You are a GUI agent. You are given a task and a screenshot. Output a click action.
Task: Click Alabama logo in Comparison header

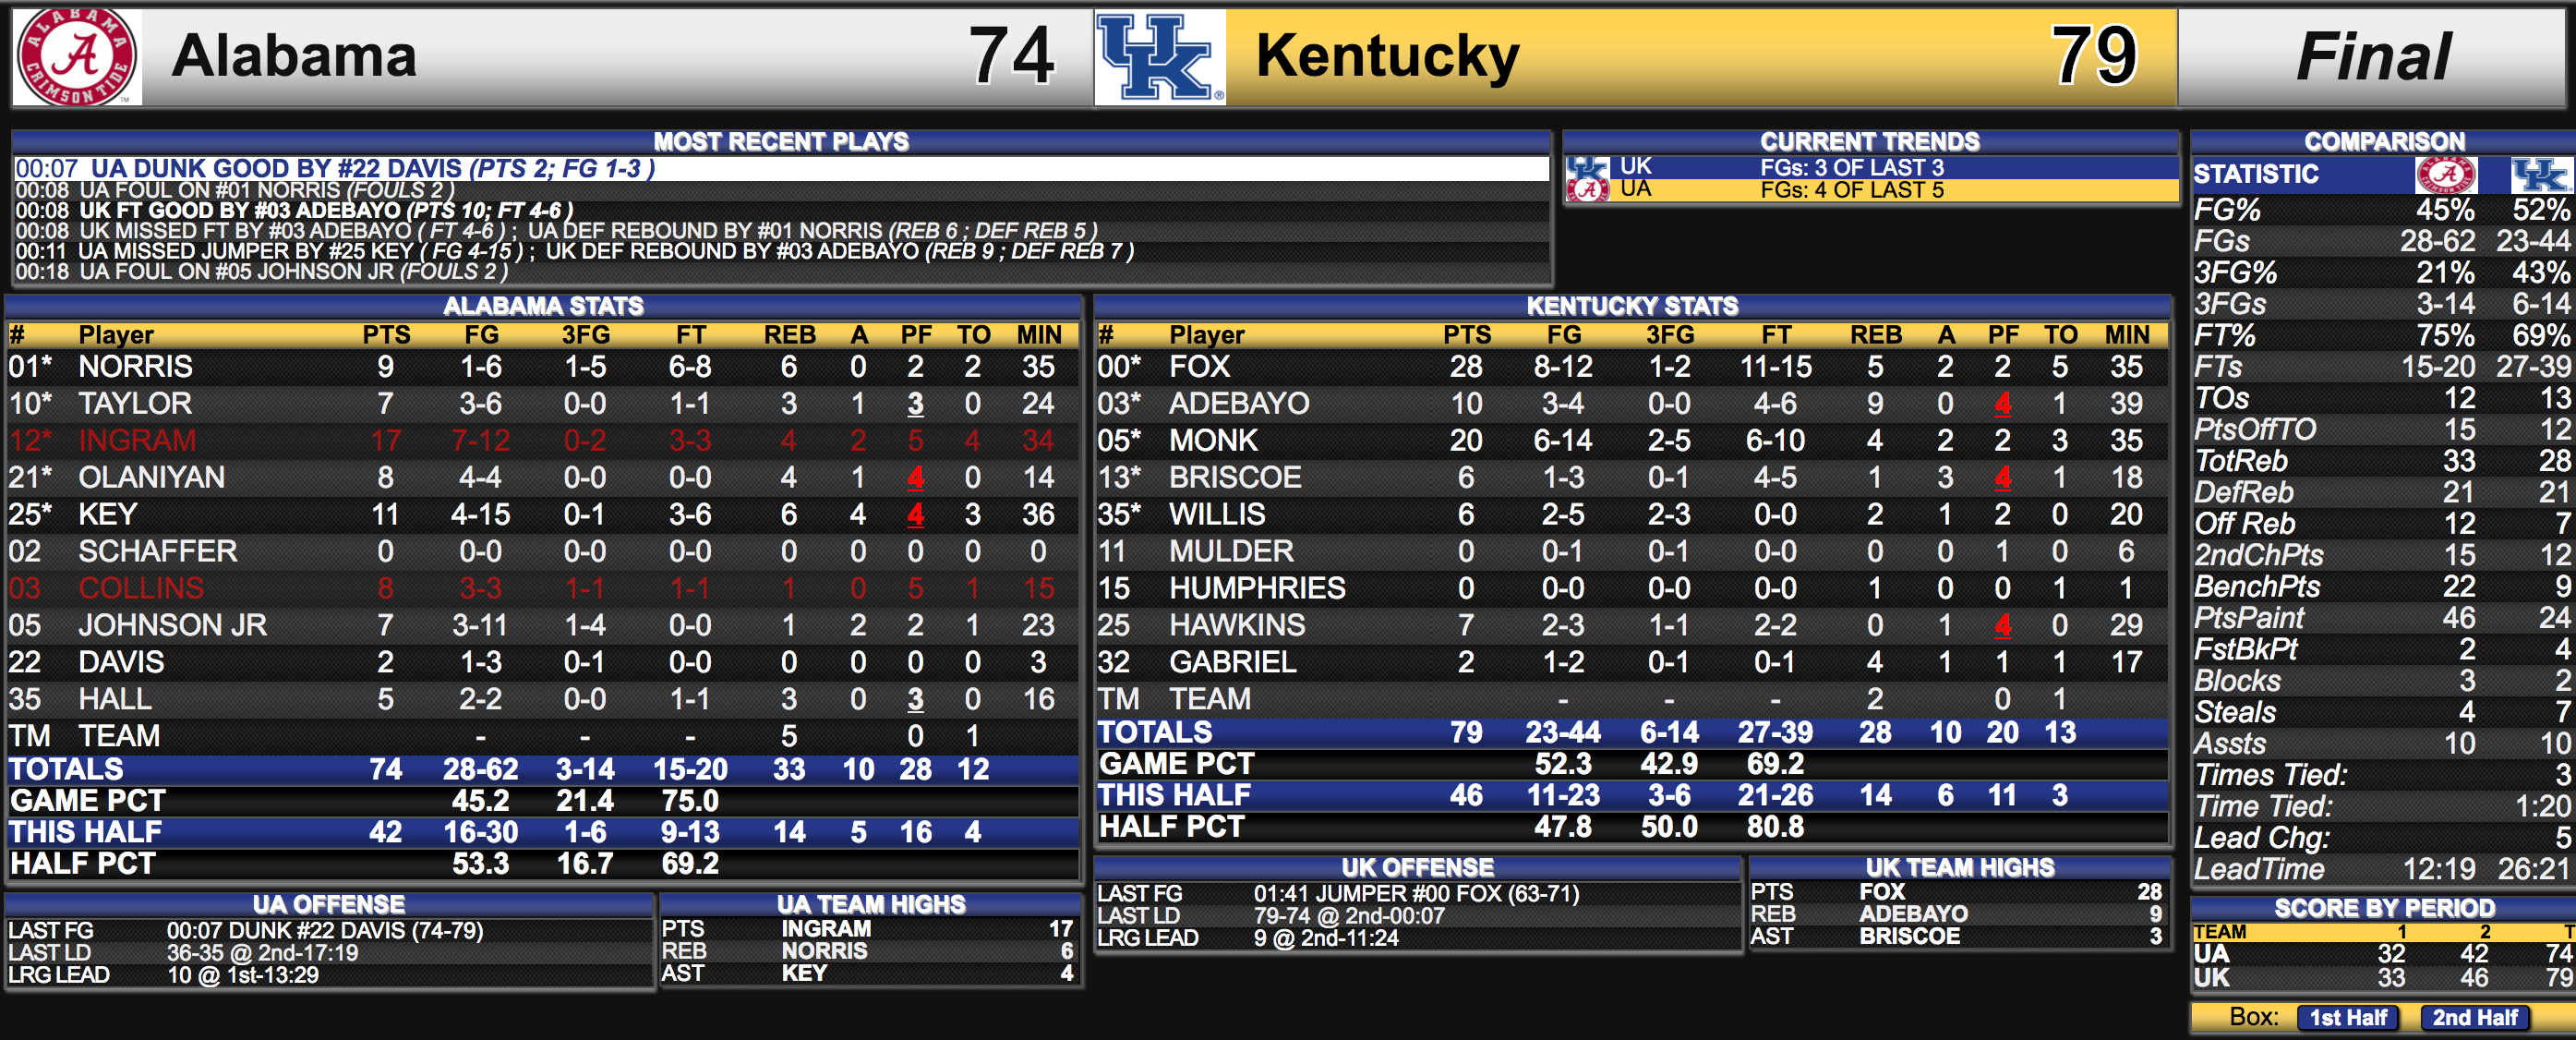click(x=2446, y=174)
